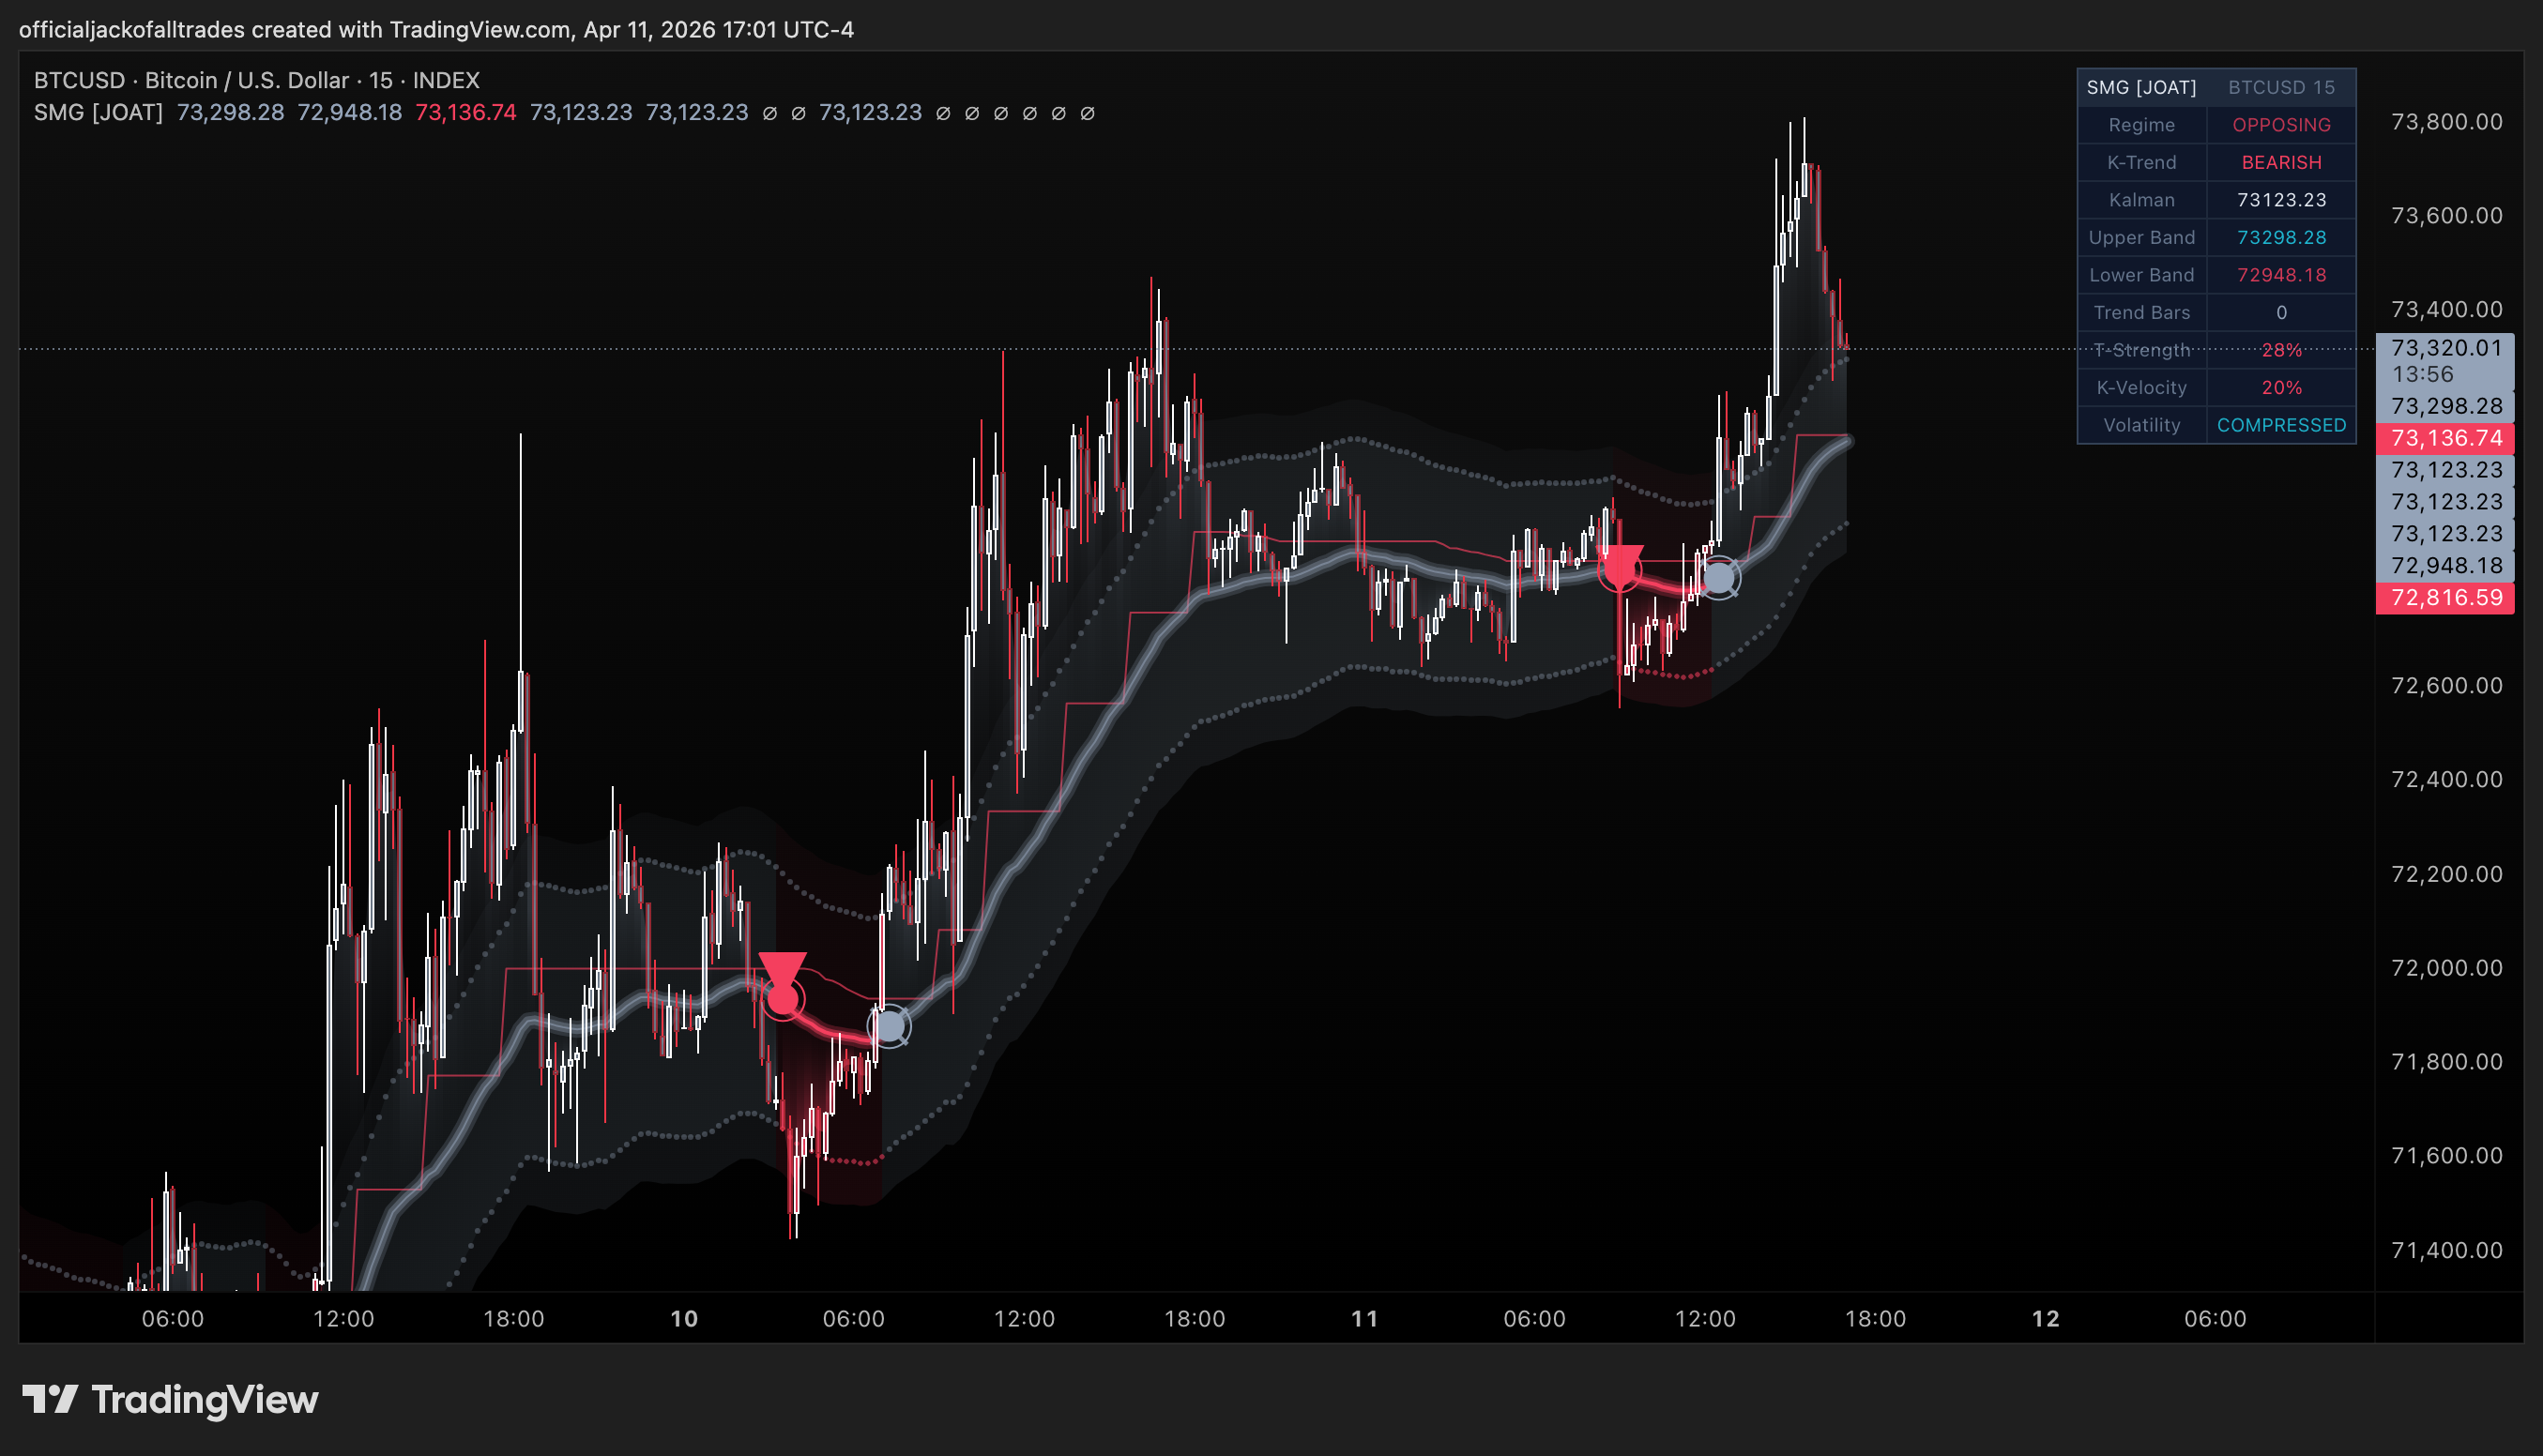Click the 72,600.00 price scale label
The height and width of the screenshot is (1456, 2543).
pyautogui.click(x=2446, y=686)
